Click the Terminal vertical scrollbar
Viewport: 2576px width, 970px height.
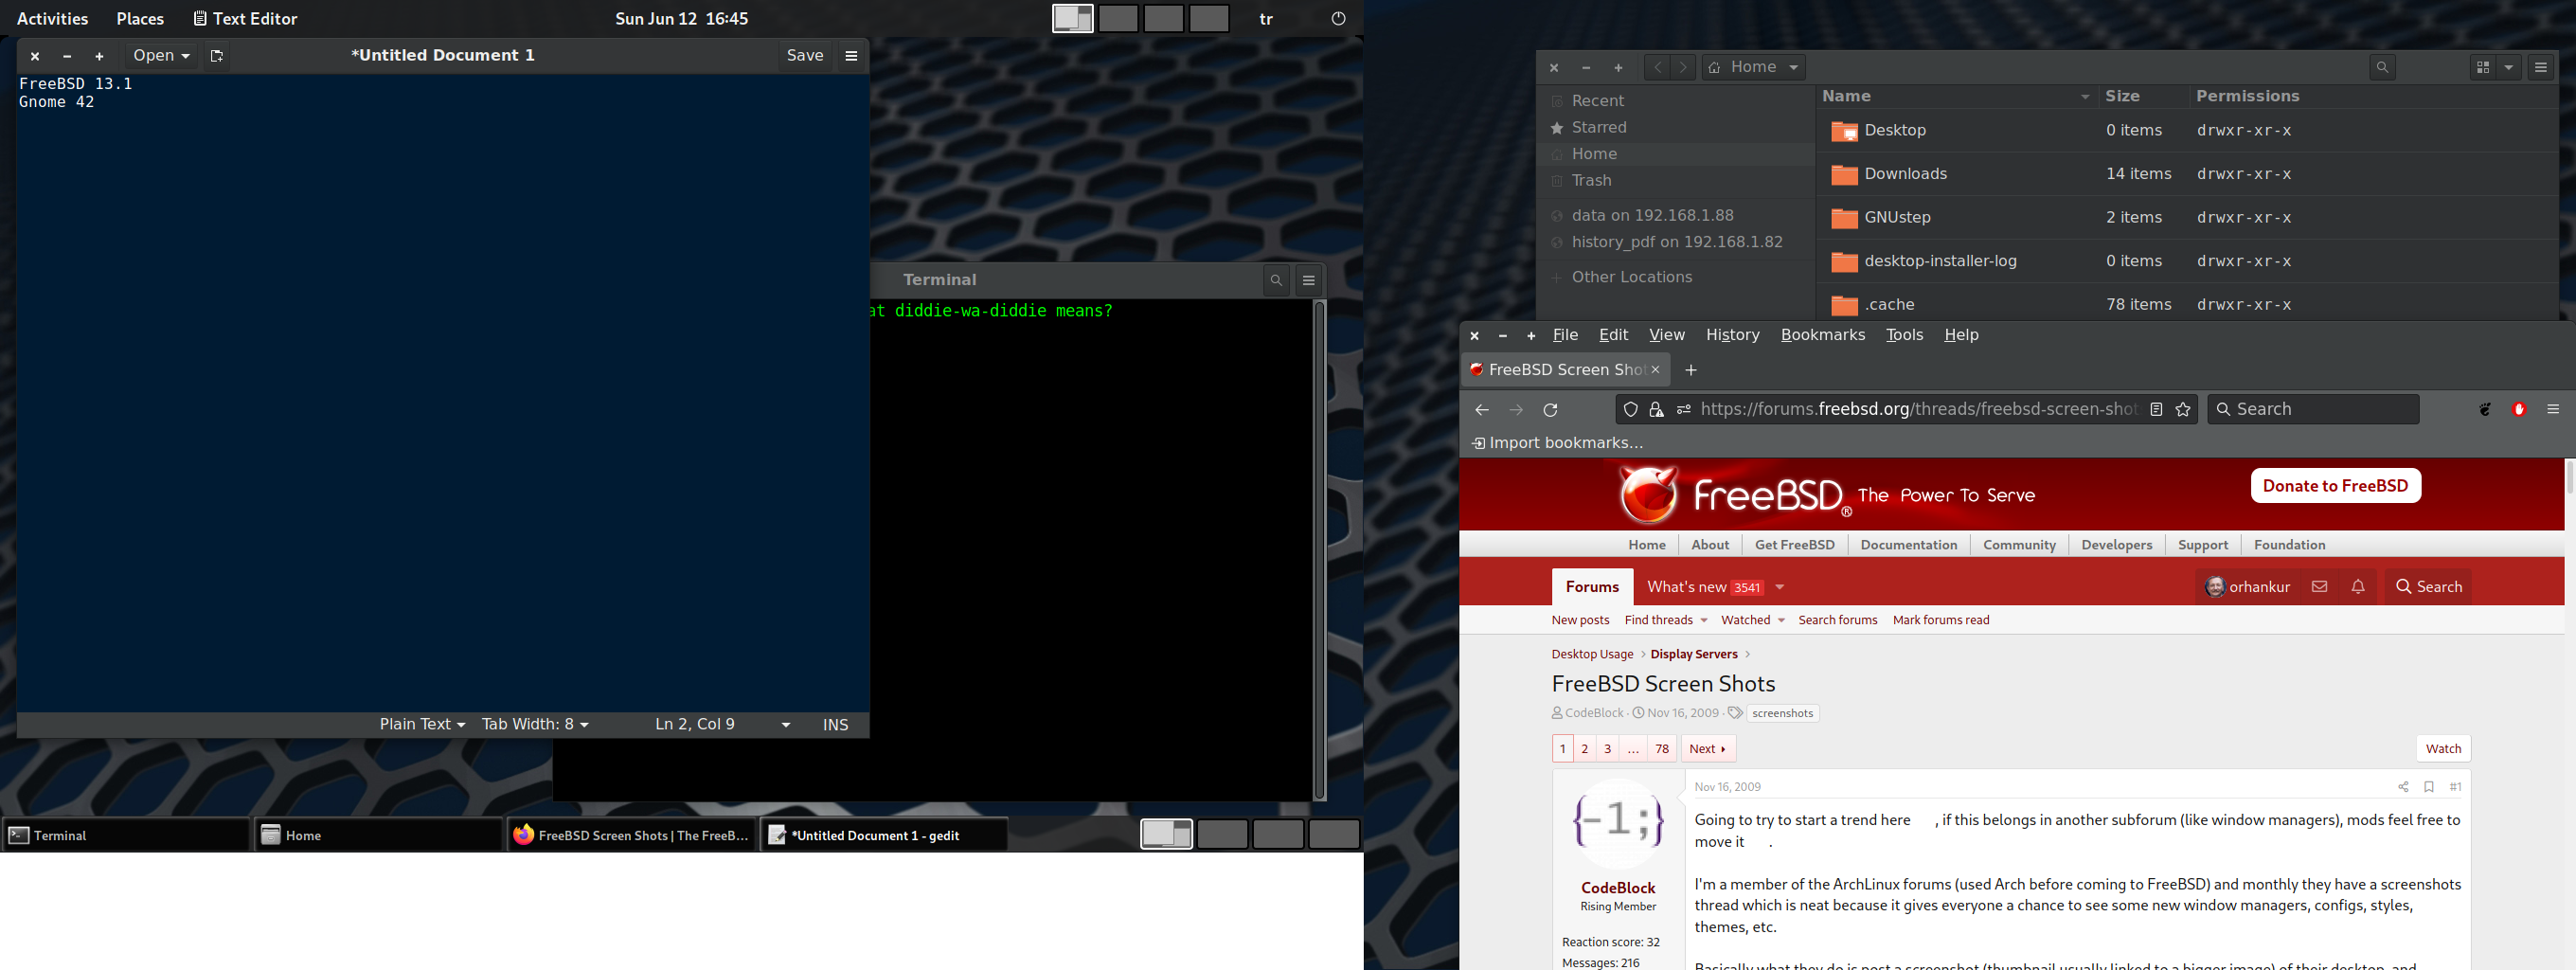point(1319,550)
